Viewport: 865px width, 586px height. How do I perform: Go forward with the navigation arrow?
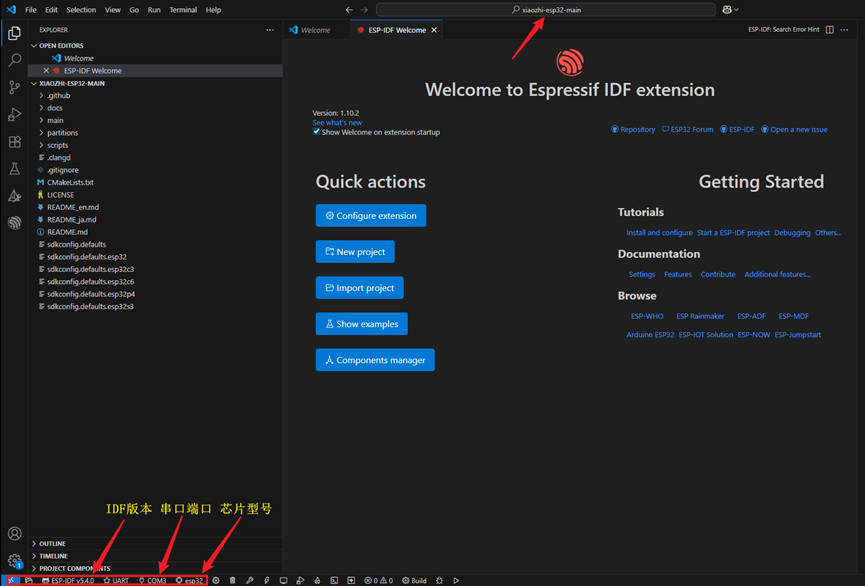click(364, 9)
